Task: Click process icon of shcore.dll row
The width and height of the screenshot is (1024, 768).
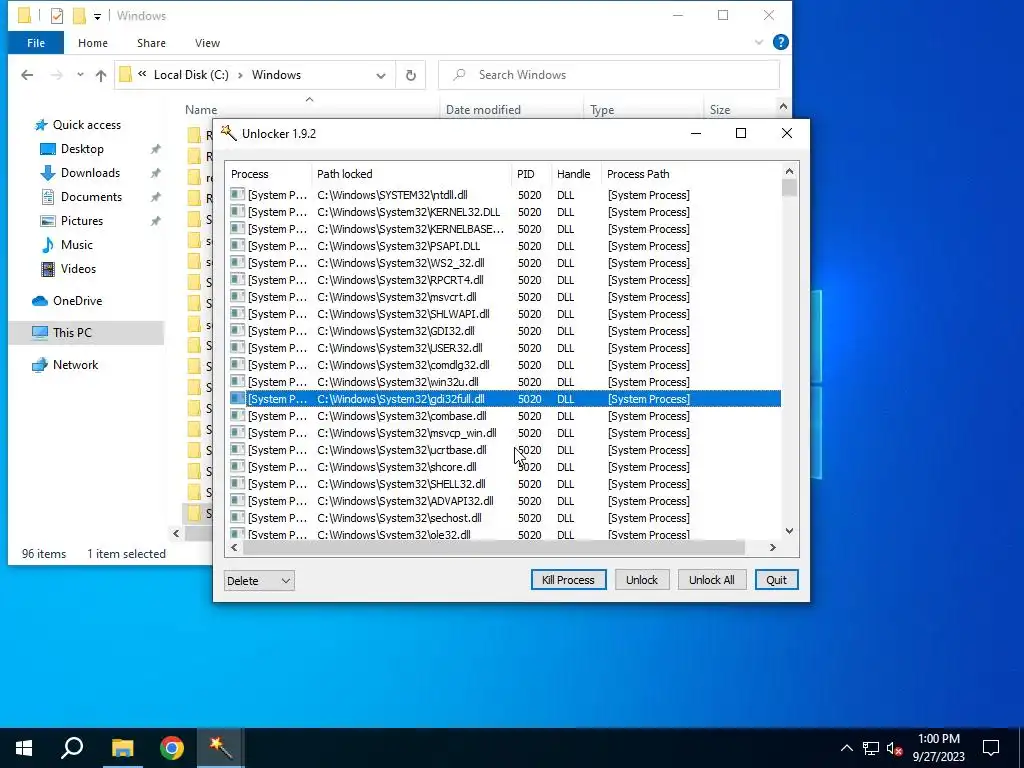Action: (238, 466)
